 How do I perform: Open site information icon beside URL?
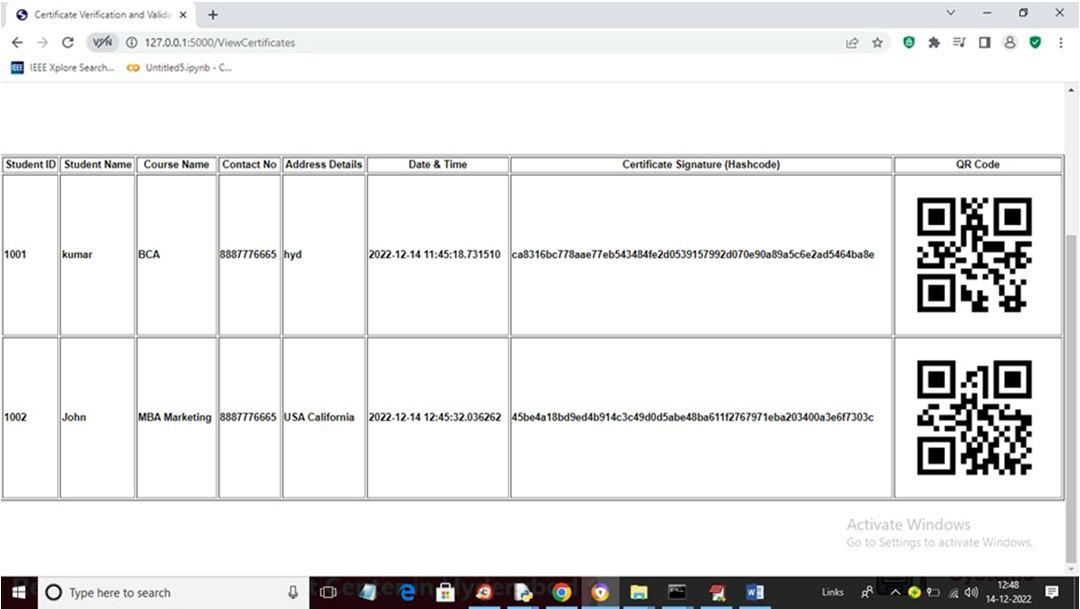point(132,43)
